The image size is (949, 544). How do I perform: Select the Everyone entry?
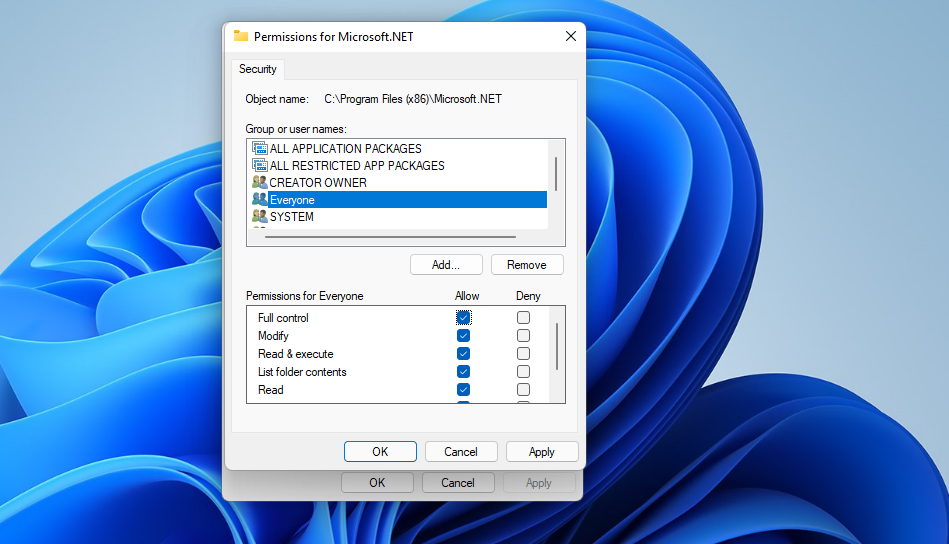[399, 199]
